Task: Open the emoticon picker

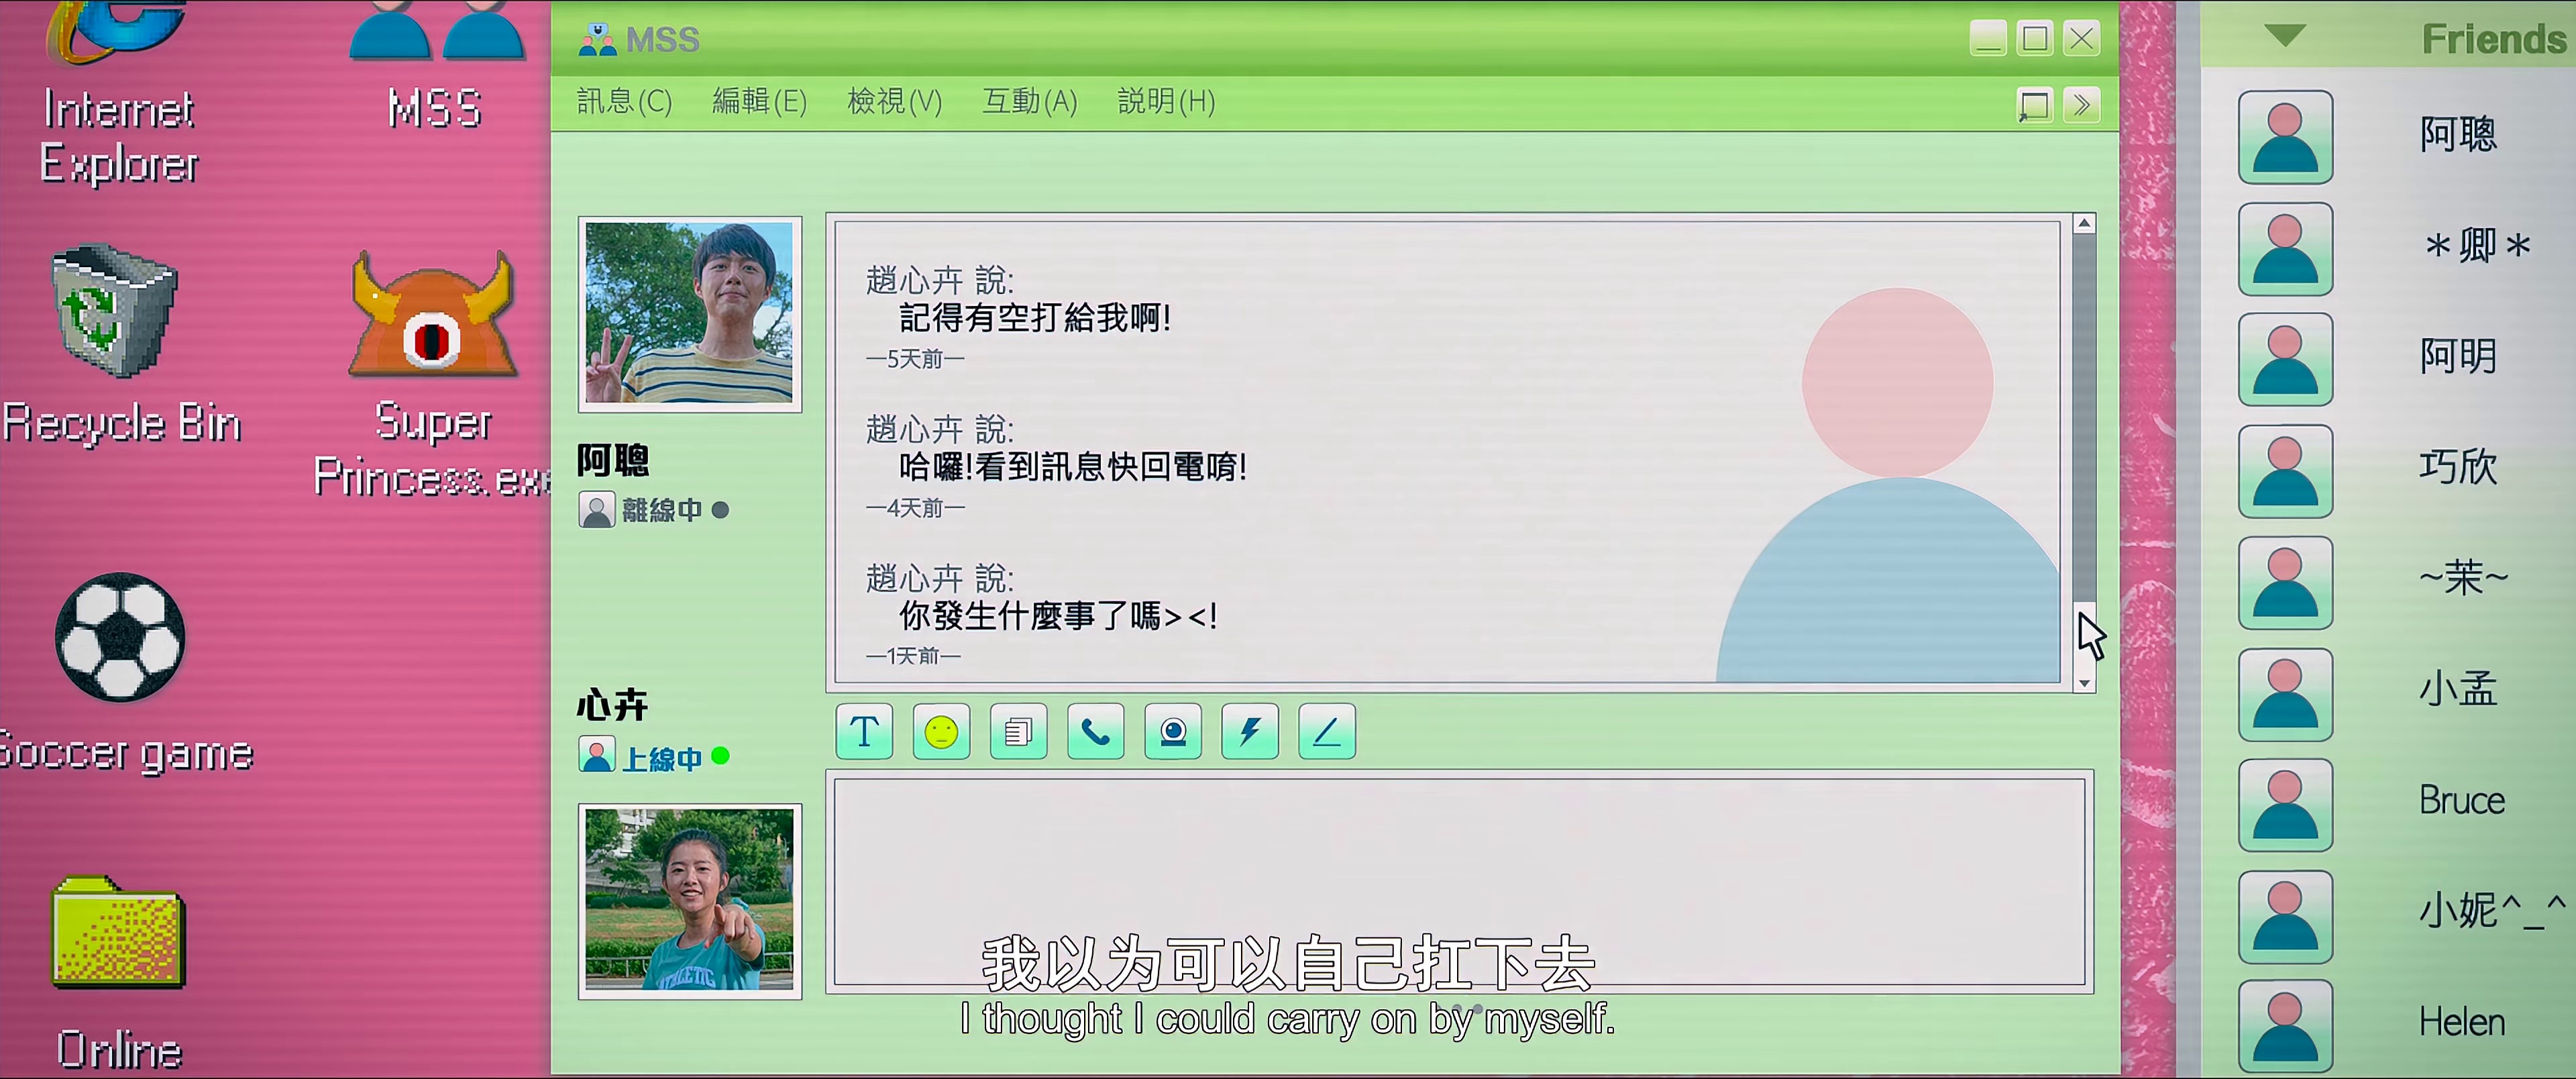Action: tap(940, 731)
